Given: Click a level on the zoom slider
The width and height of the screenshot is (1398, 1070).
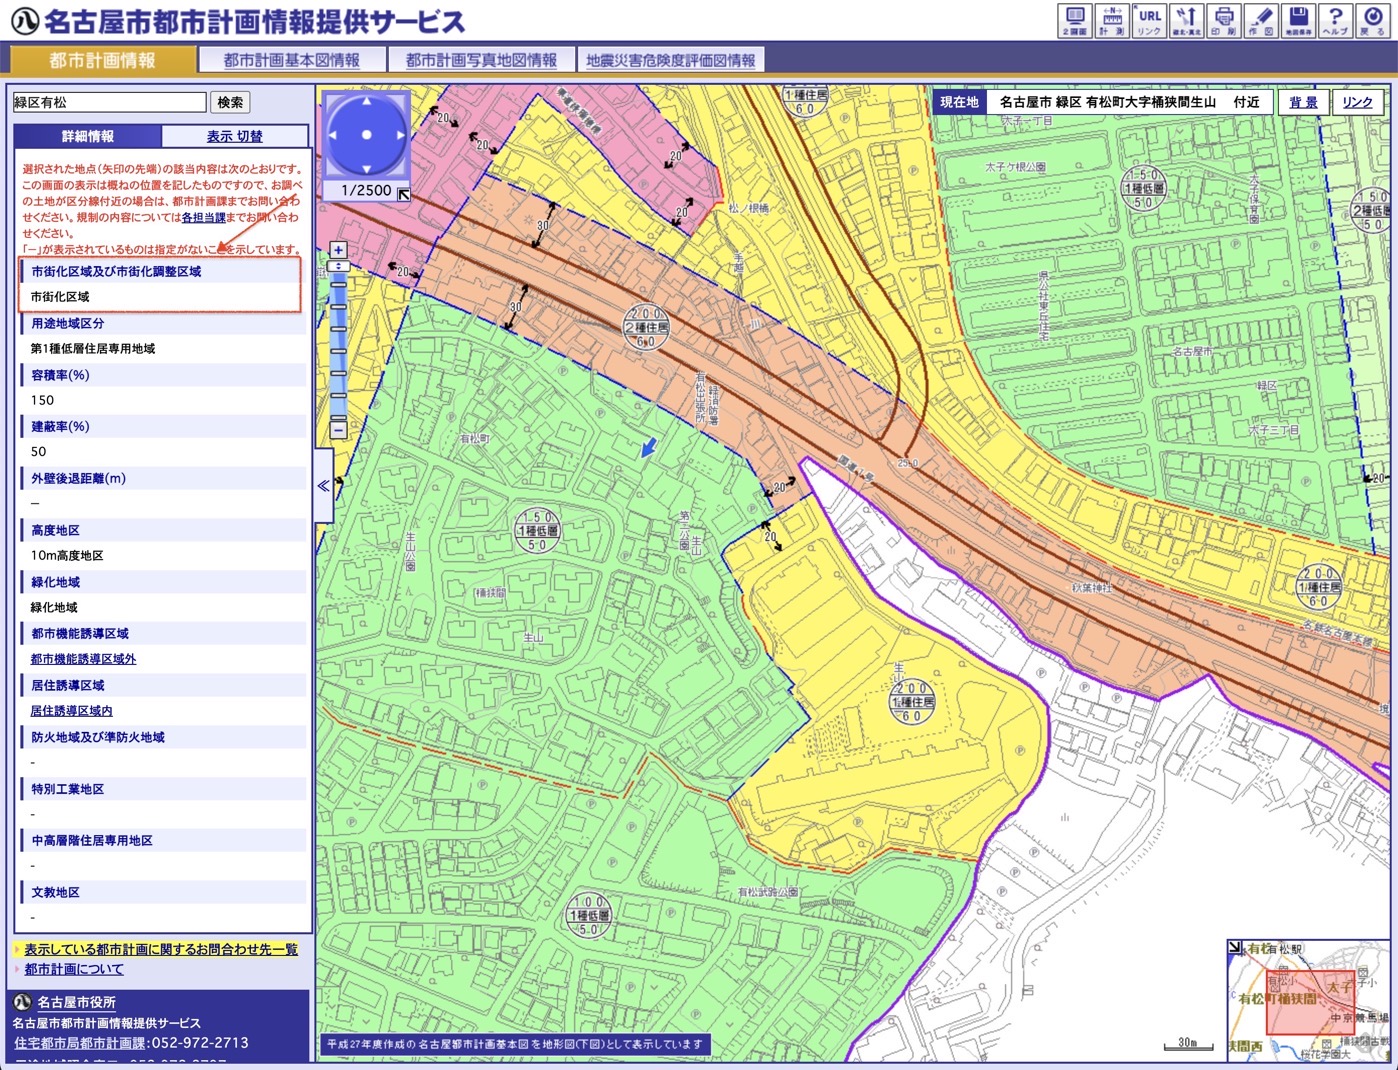Looking at the screenshot, I should click(x=339, y=350).
